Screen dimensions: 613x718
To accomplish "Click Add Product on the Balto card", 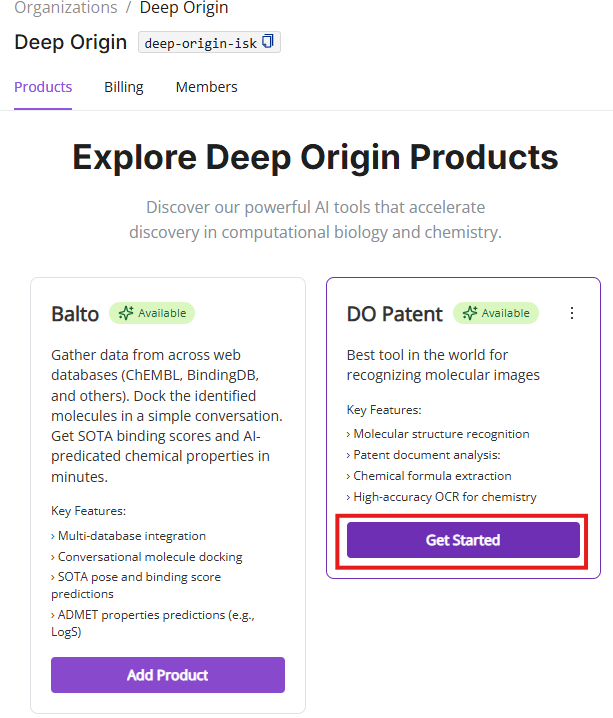I will pos(168,675).
